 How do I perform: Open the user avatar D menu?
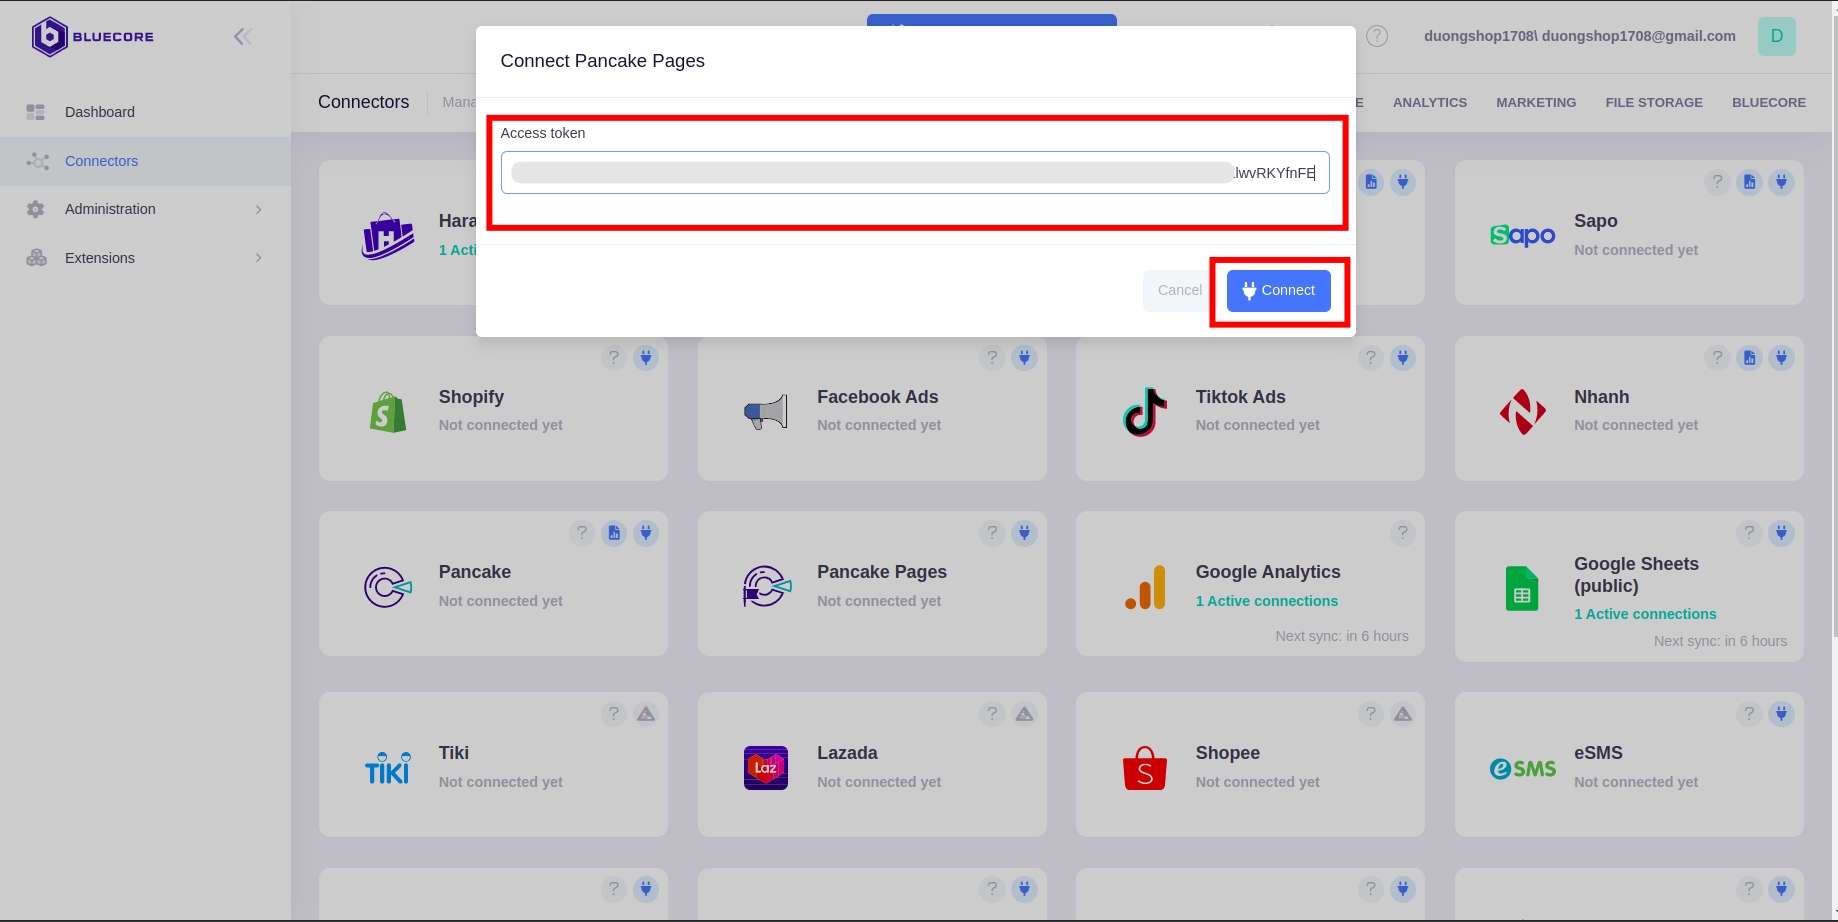1776,36
